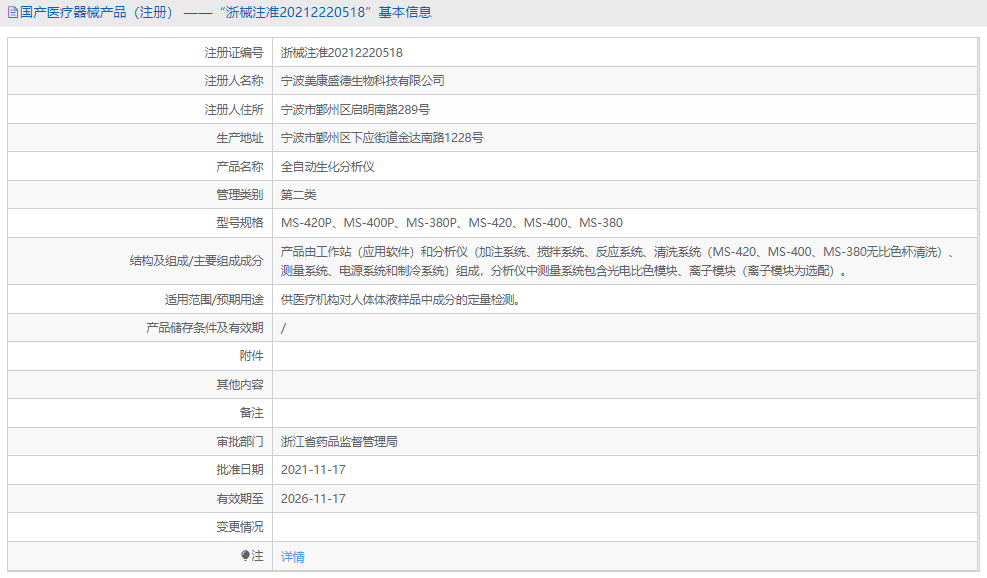Click the 有效期至 label cell

pos(140,499)
